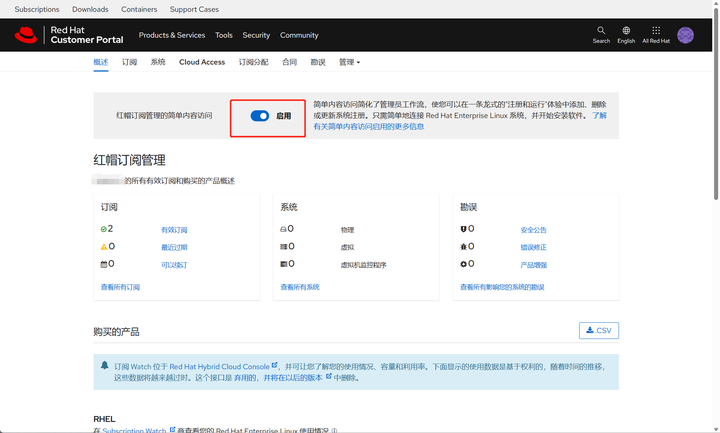Viewport: 720px width, 433px height.
Task: Expand the 管理 dropdown menu
Action: point(349,62)
